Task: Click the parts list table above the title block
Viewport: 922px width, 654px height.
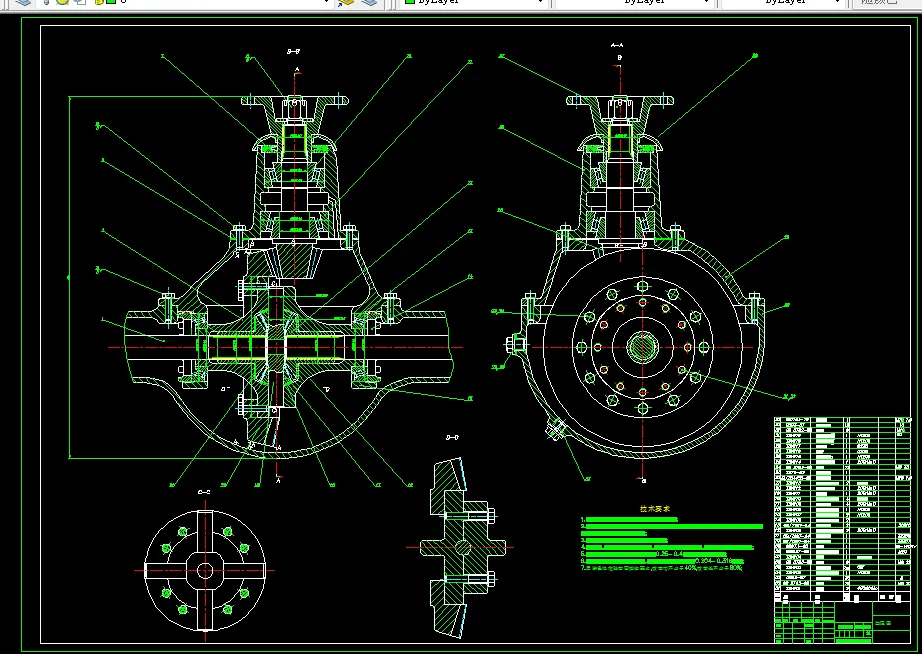Action: point(843,509)
